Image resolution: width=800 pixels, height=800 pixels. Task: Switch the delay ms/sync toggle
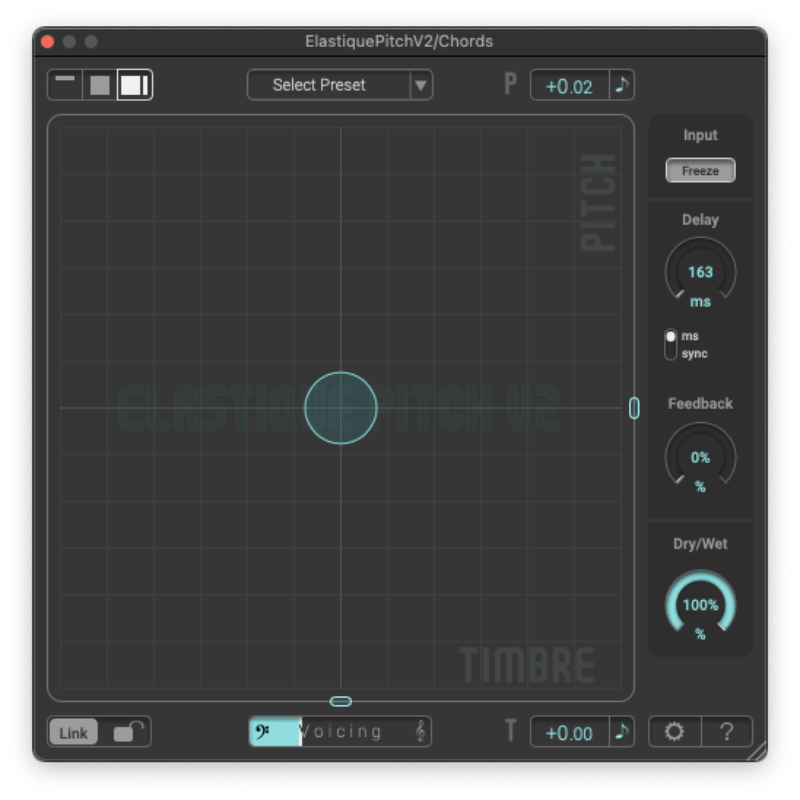[670, 344]
